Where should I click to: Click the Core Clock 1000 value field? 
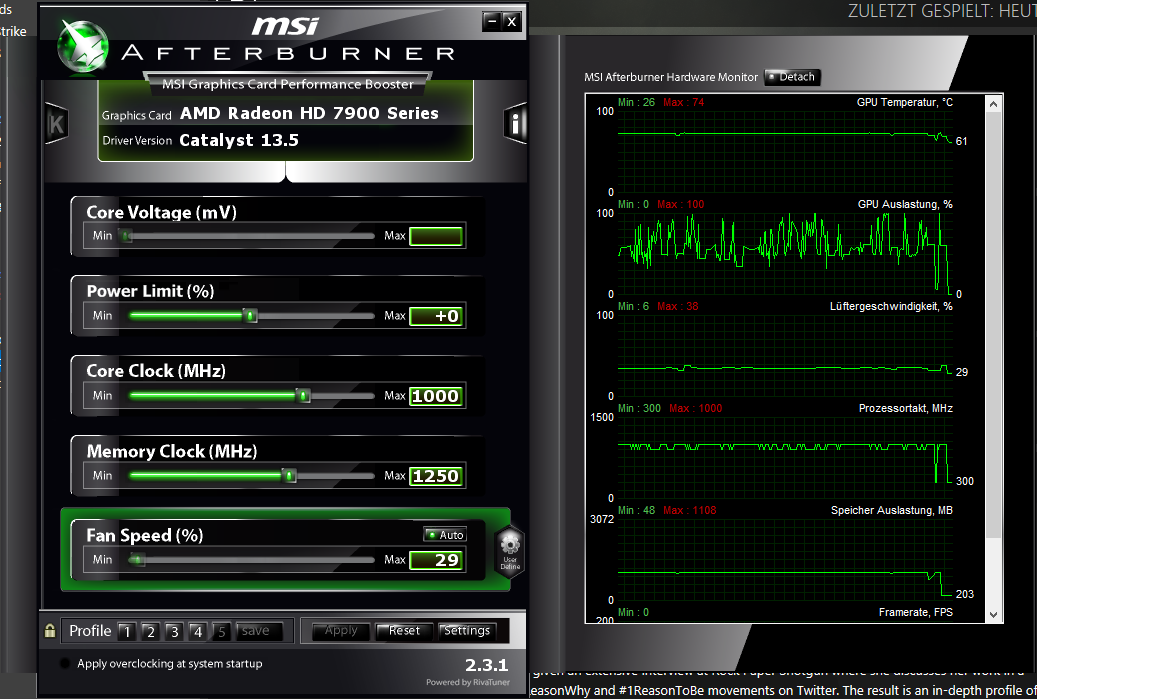click(x=436, y=396)
